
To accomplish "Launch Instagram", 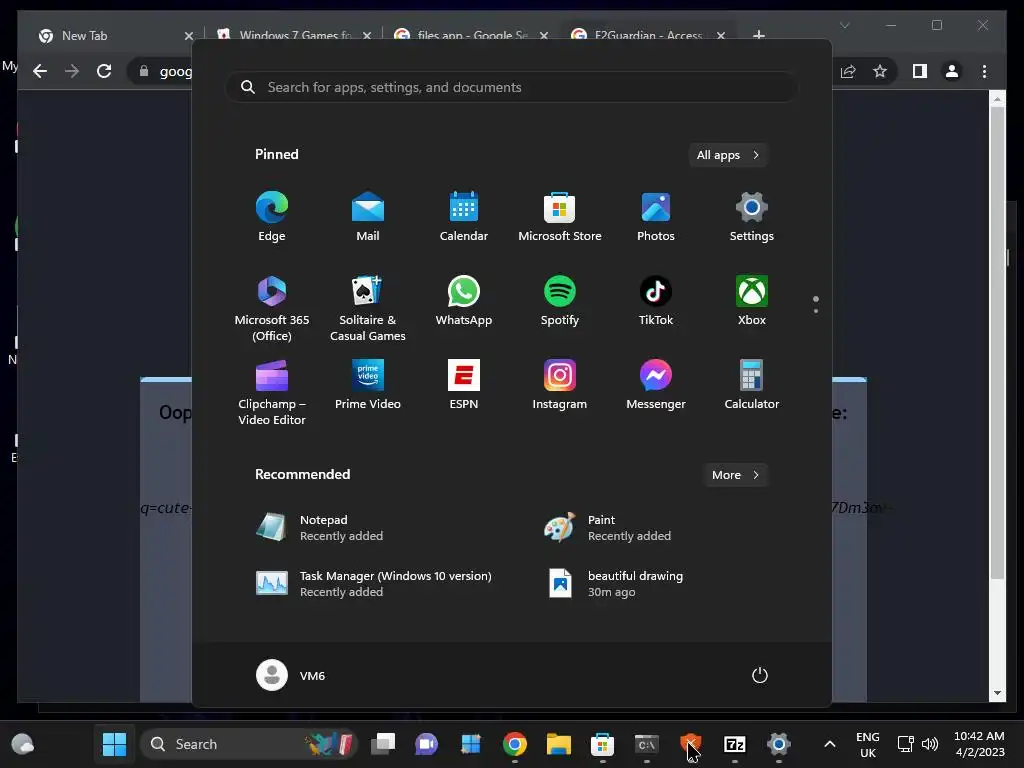I will point(560,385).
